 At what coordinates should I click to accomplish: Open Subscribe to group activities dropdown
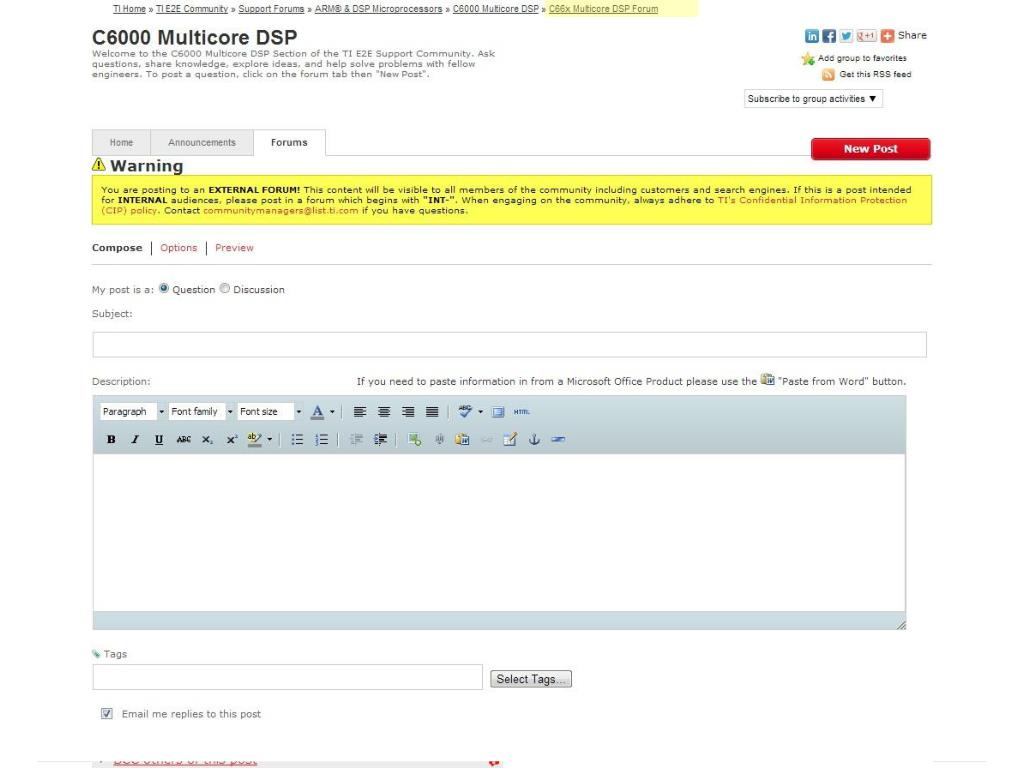[x=813, y=99]
